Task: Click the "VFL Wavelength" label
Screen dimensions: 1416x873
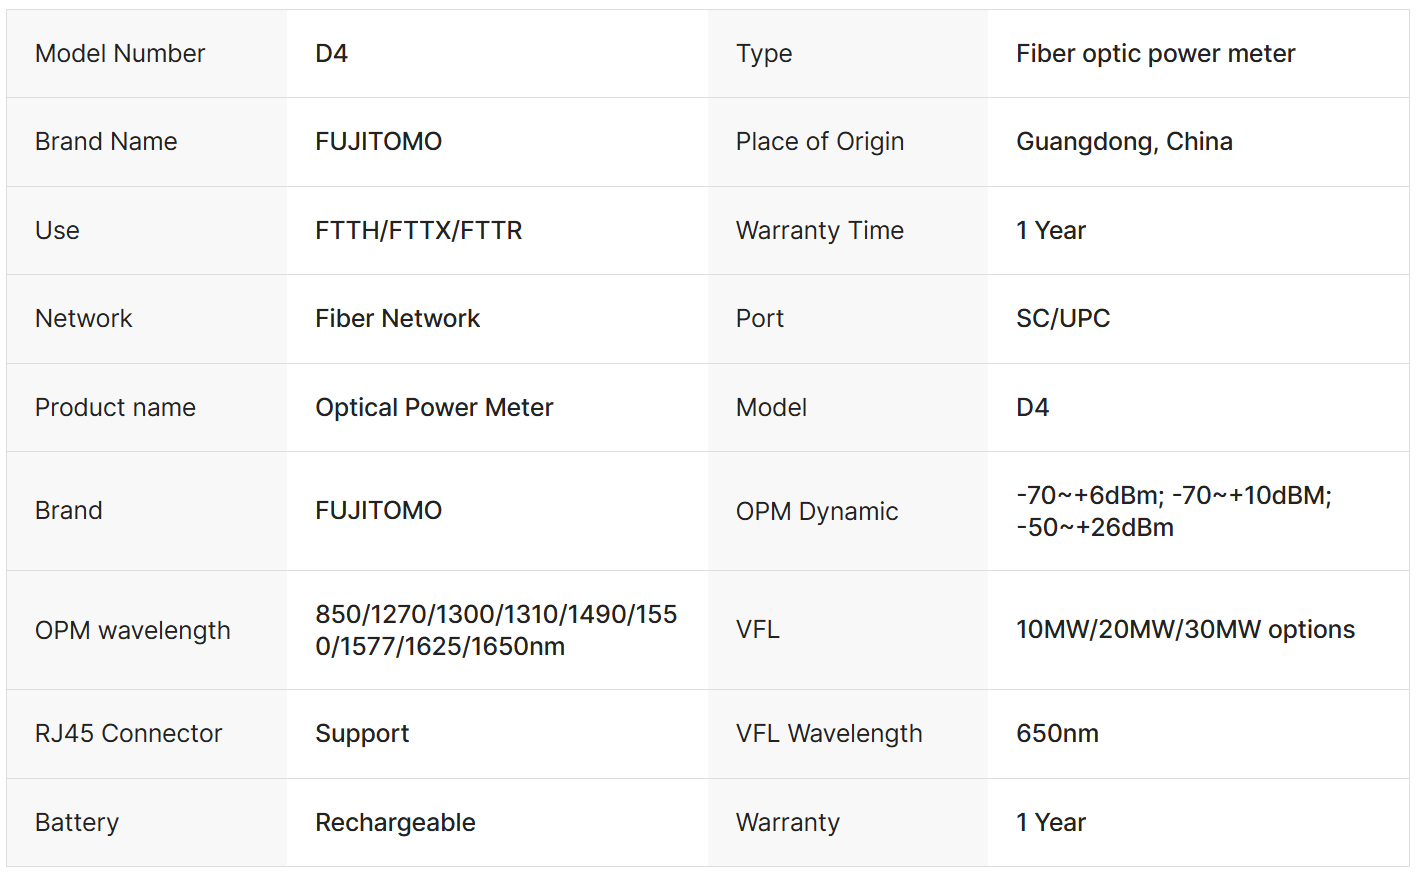Action: (x=828, y=734)
